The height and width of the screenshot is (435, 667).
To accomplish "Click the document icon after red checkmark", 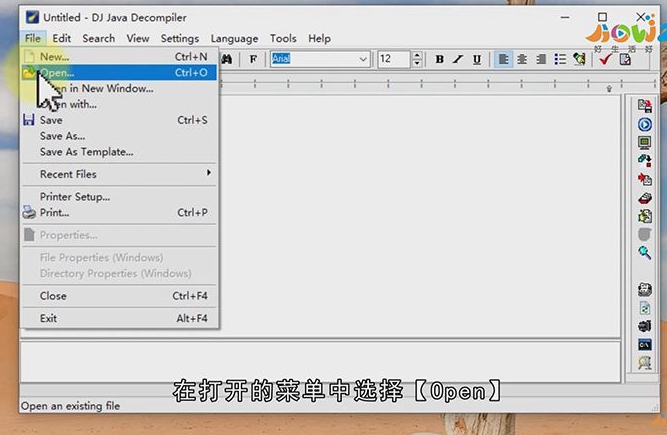I will (625, 59).
